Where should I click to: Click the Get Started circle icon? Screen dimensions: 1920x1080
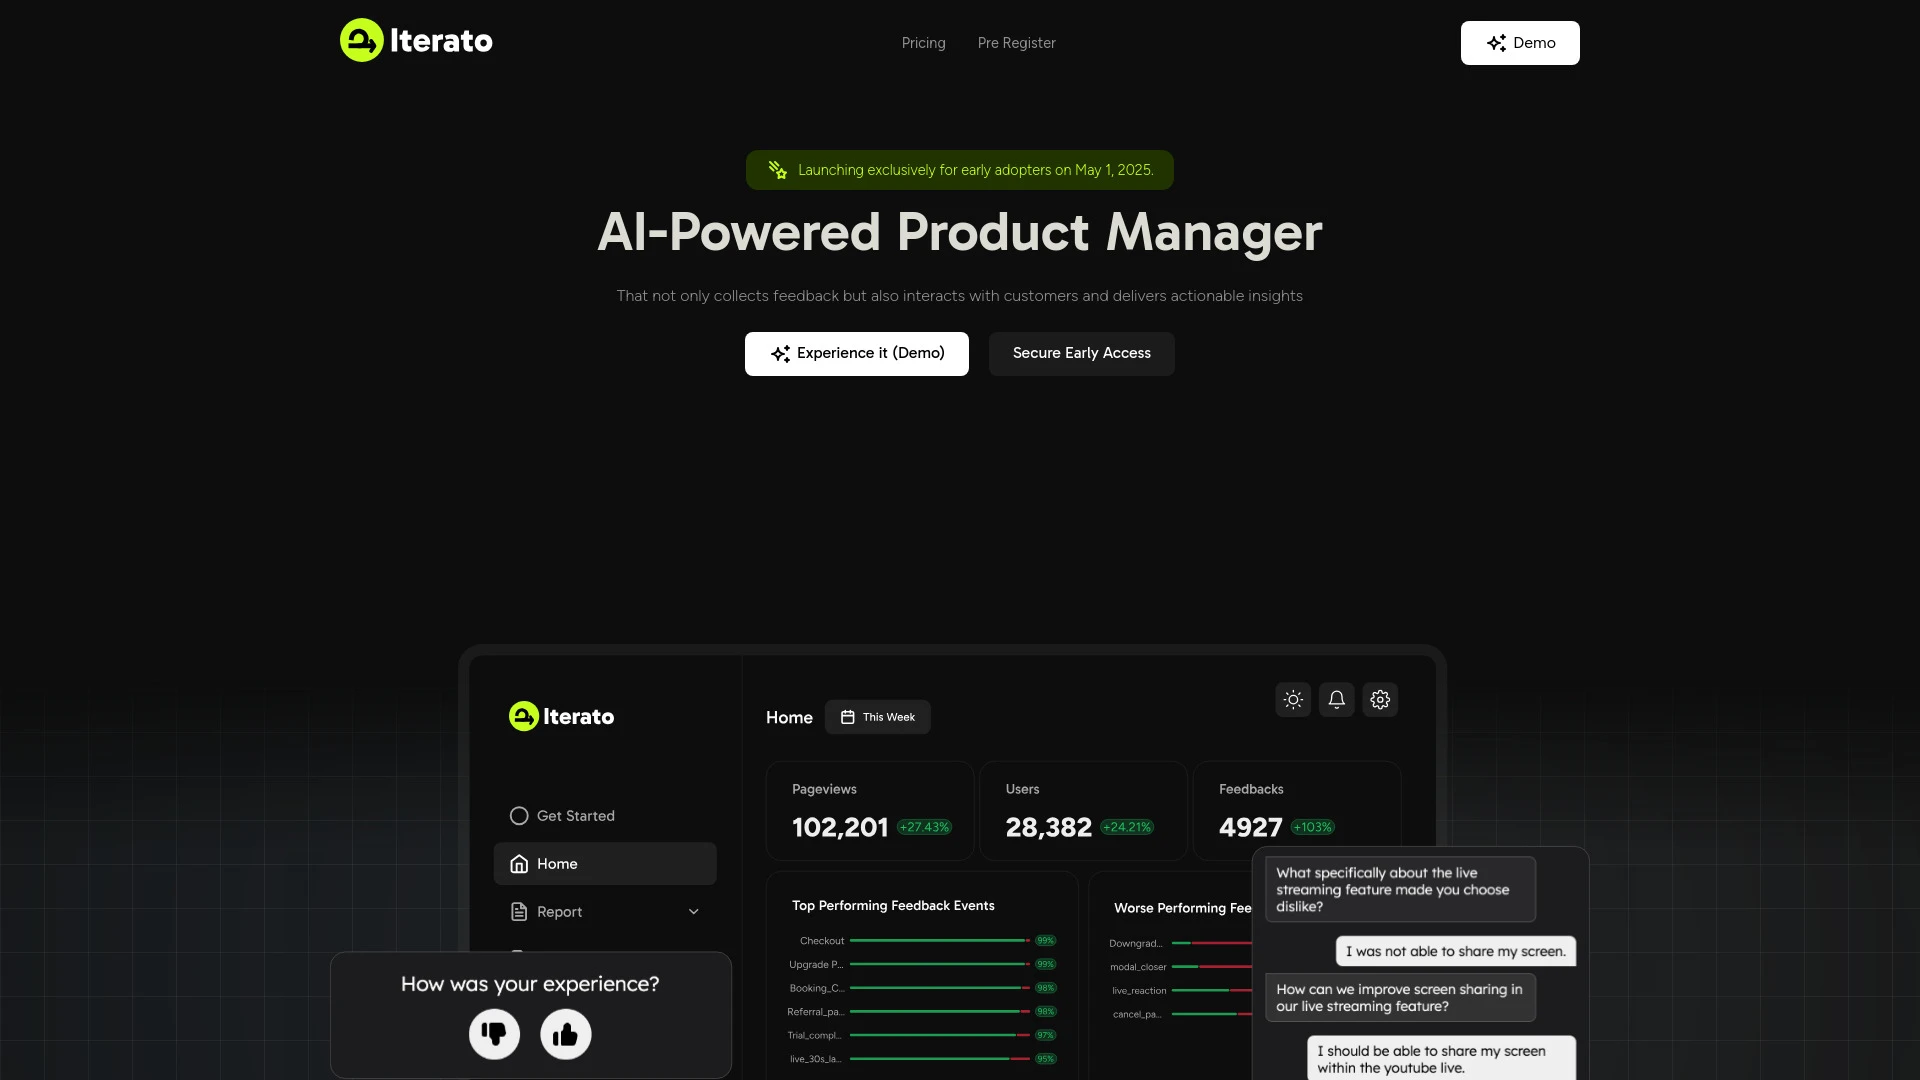coord(519,815)
